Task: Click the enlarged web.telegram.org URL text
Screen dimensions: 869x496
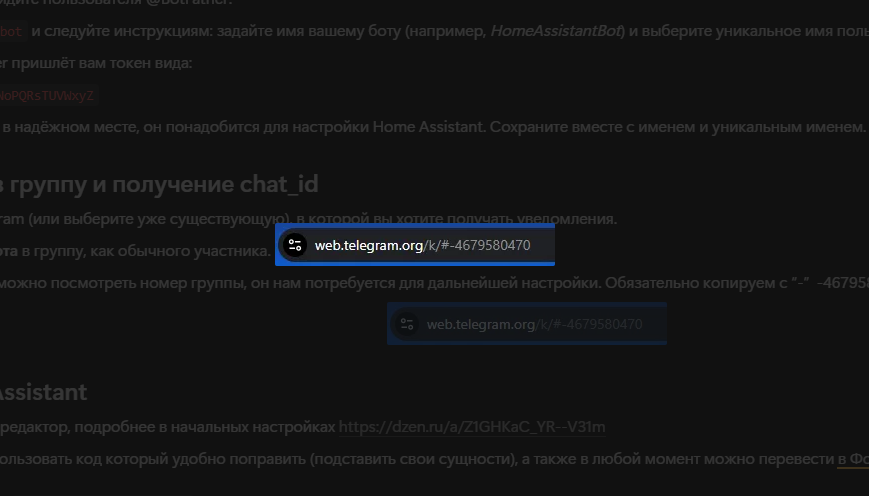Action: [422, 246]
